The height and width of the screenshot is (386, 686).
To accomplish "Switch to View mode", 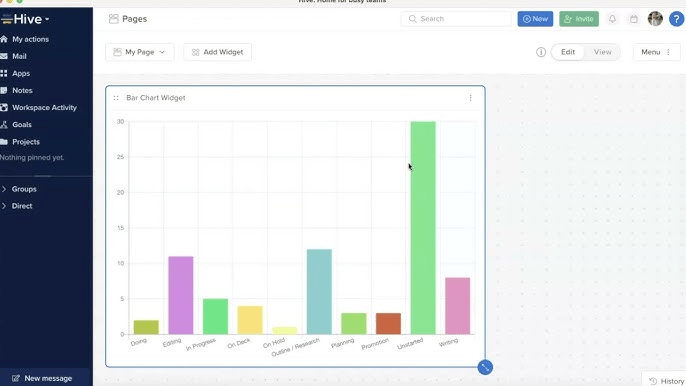I will (602, 52).
